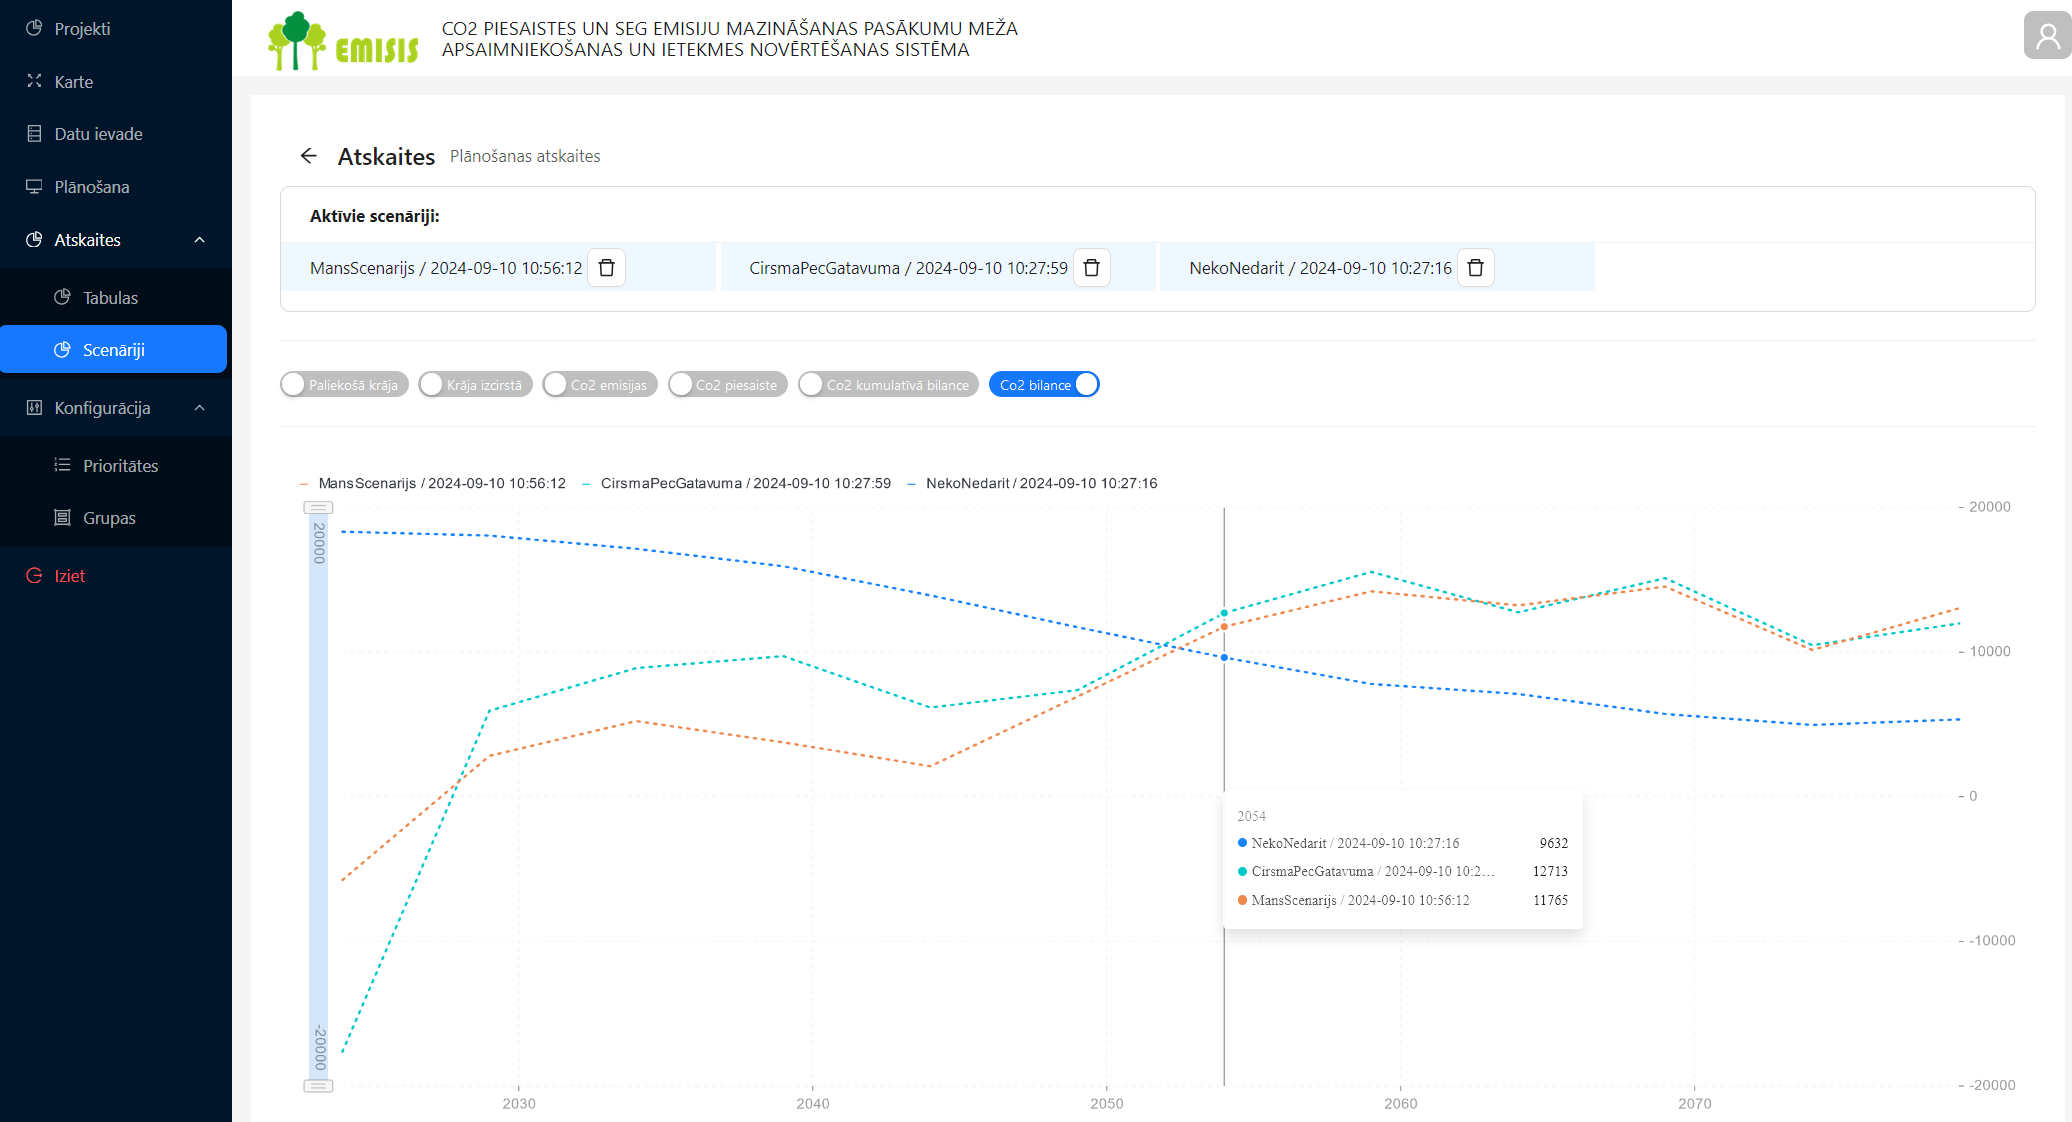Screen dimensions: 2072x1122
Task: Click trash icon next to NekoNedarit
Action: tap(1475, 268)
